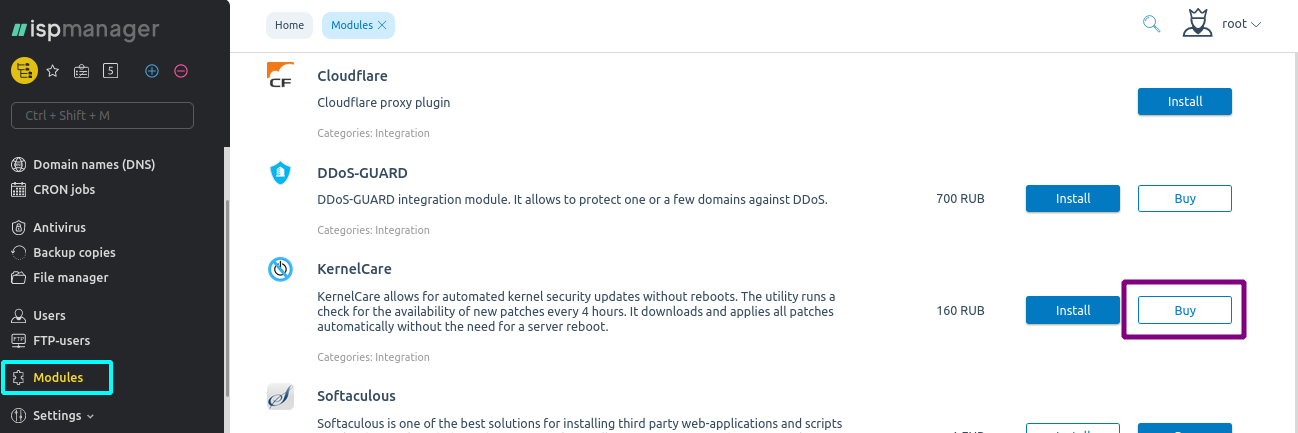Select Modules in the sidebar menu
Screen dimensions: 1298x433
57,378
